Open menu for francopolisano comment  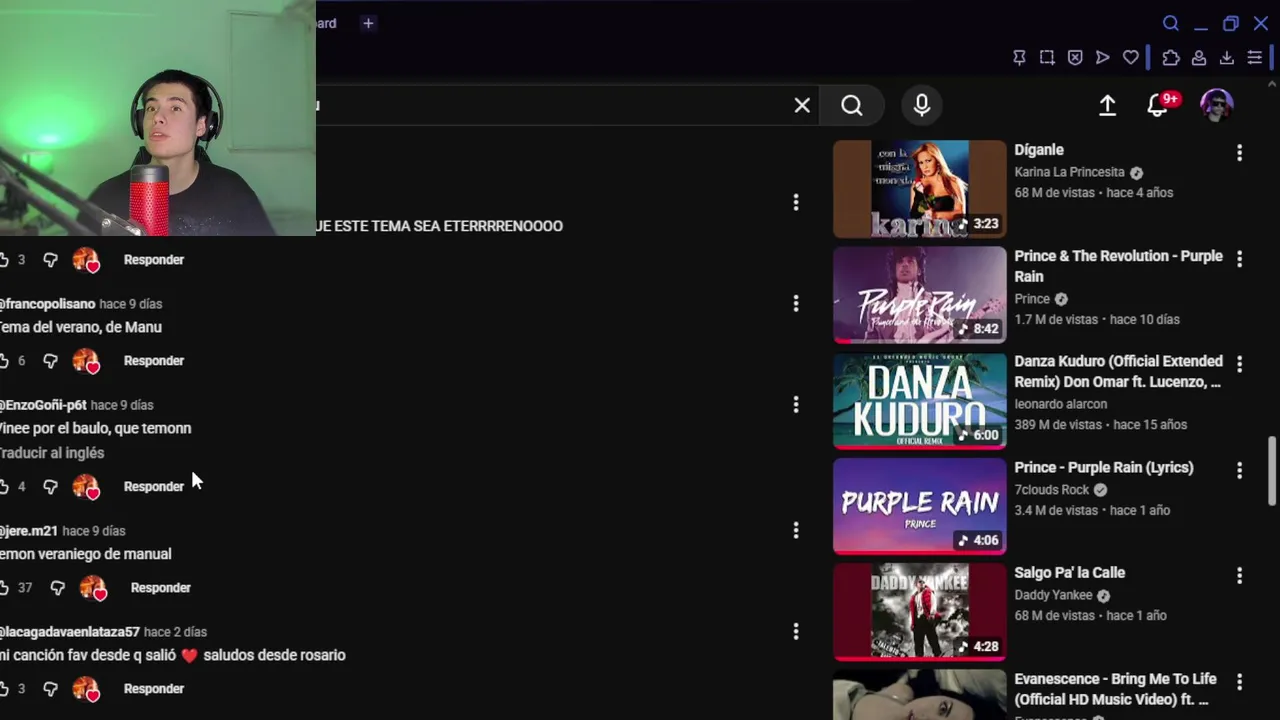point(796,303)
